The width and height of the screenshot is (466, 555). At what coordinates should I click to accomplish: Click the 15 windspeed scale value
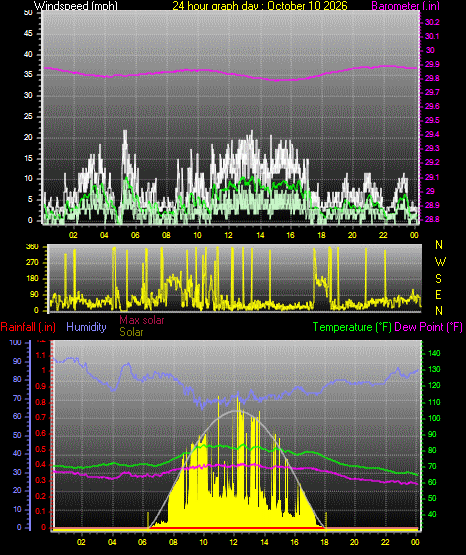(x=28, y=158)
